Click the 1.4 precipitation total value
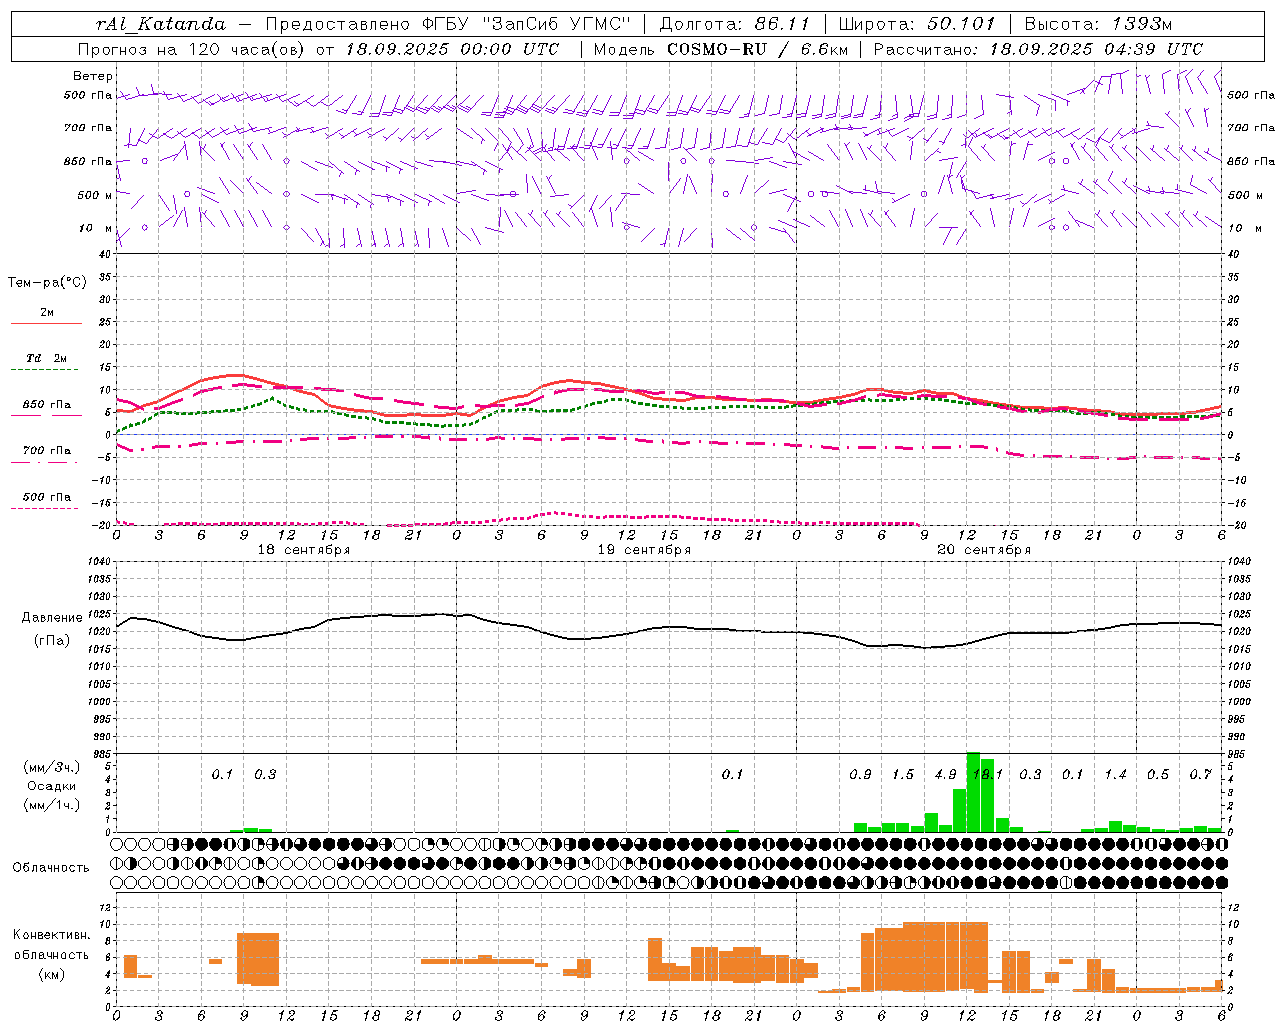Image resolution: width=1280 pixels, height=1024 pixels. [1115, 775]
